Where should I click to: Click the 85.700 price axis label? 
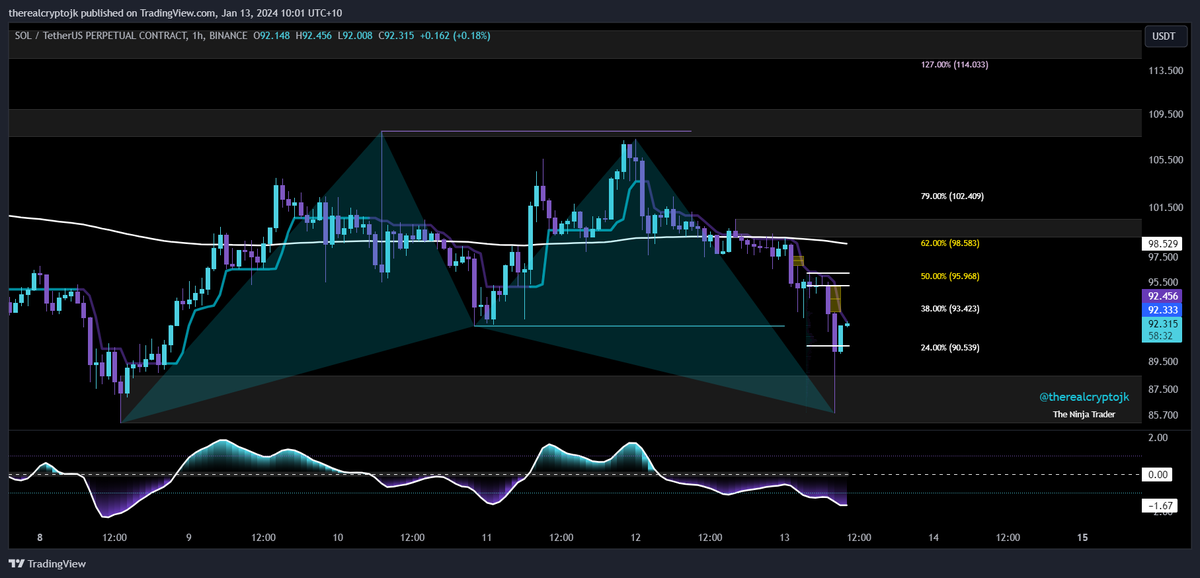coord(1164,415)
